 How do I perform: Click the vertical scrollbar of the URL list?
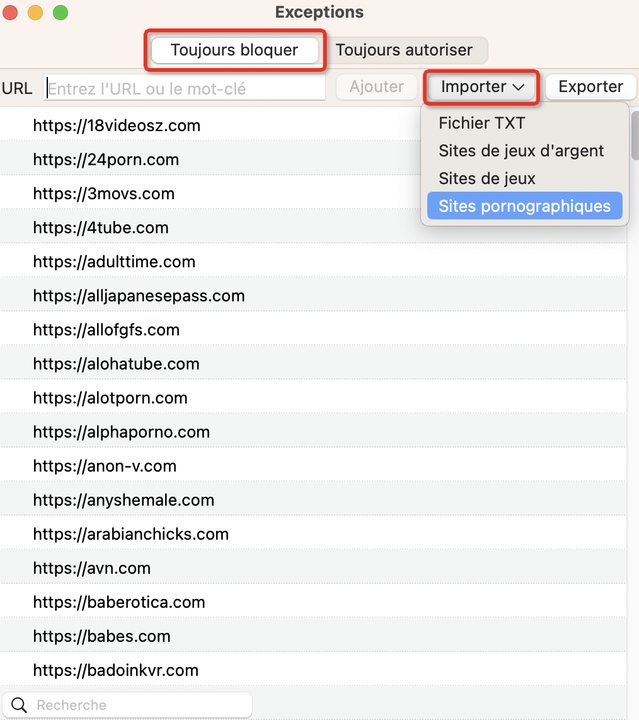[x=634, y=135]
